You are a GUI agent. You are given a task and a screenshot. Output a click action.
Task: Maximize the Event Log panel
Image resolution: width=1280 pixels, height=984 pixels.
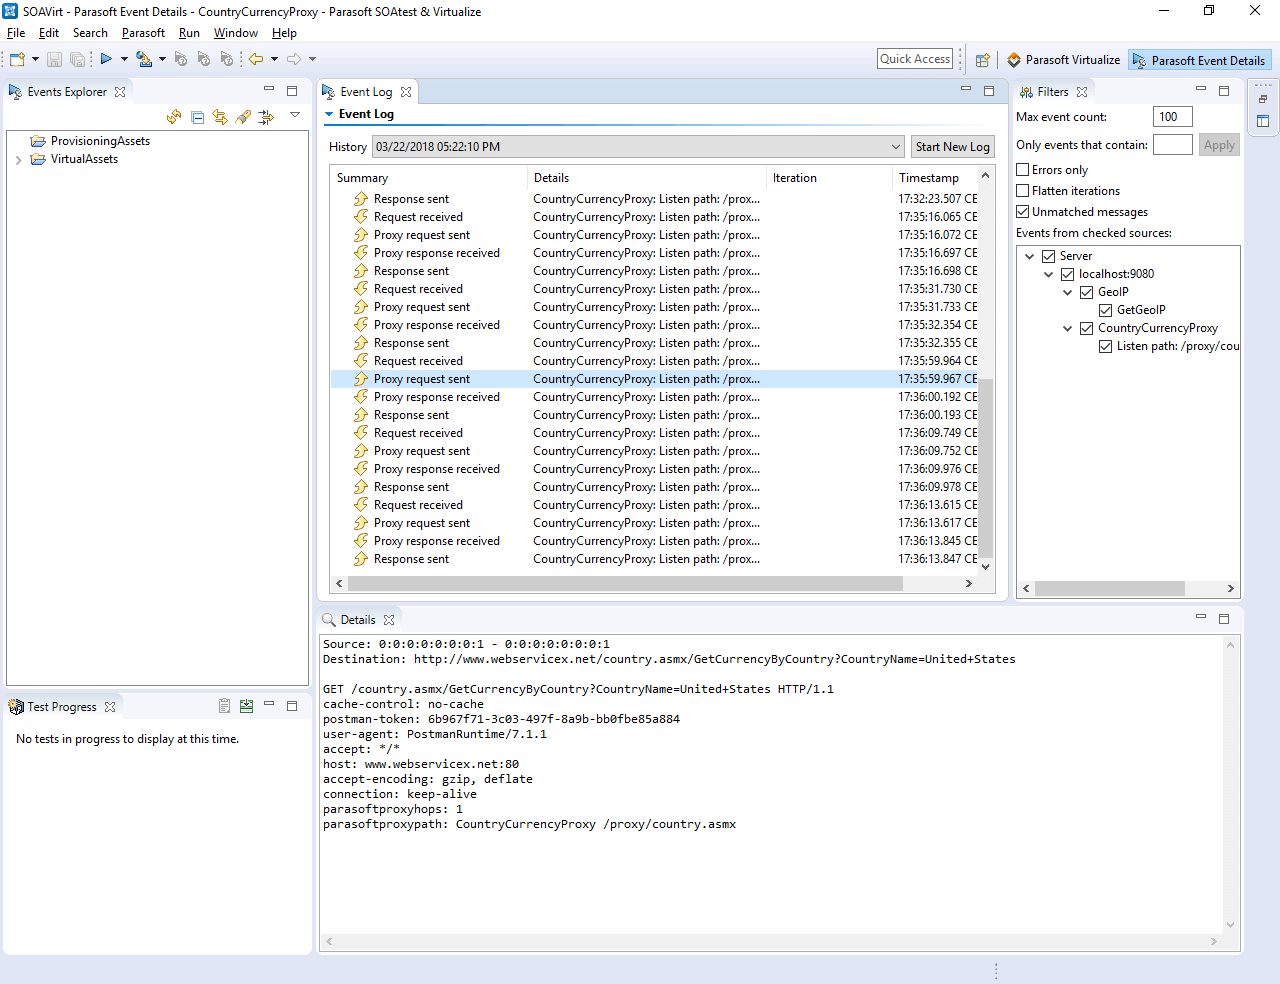[x=989, y=90]
